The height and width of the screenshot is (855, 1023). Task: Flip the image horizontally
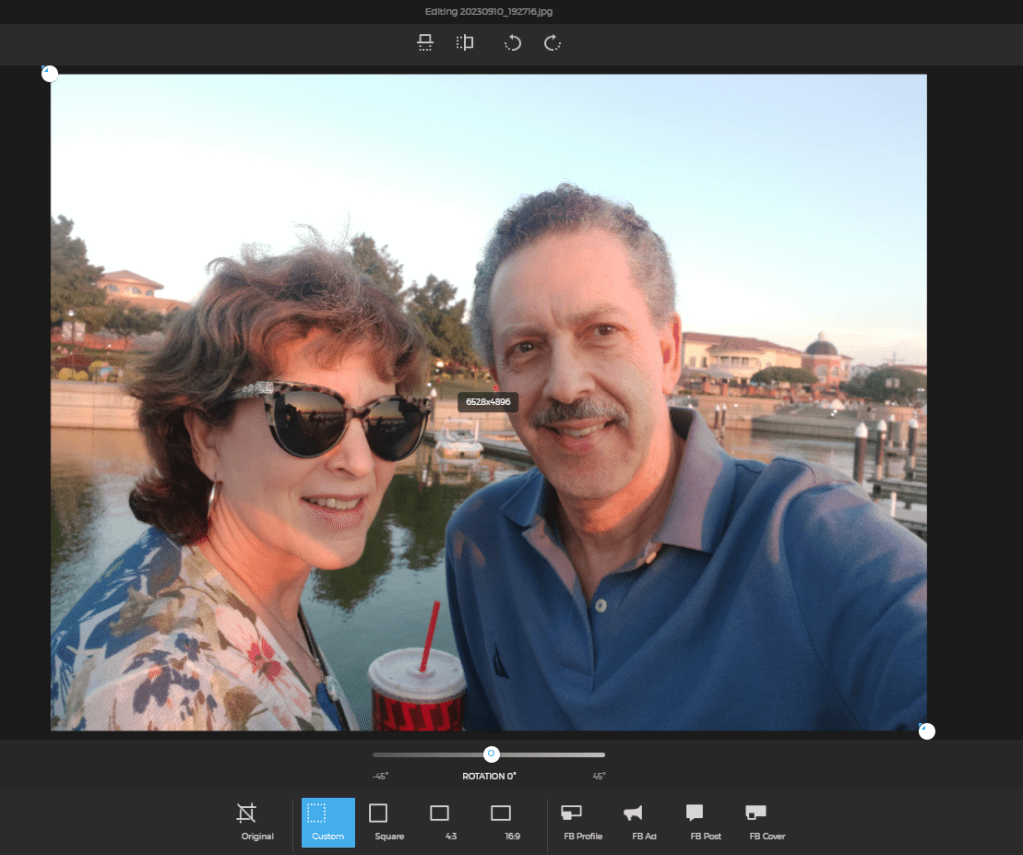click(x=465, y=43)
